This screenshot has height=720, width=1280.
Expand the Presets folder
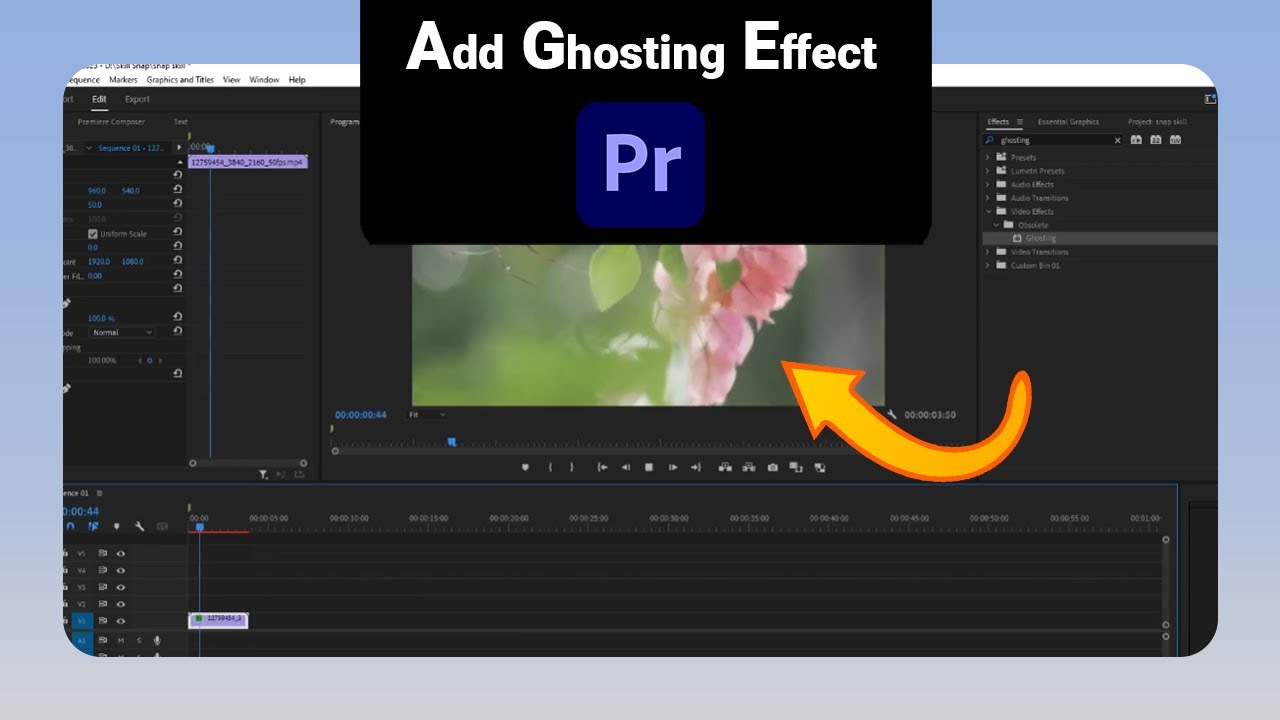coord(988,157)
